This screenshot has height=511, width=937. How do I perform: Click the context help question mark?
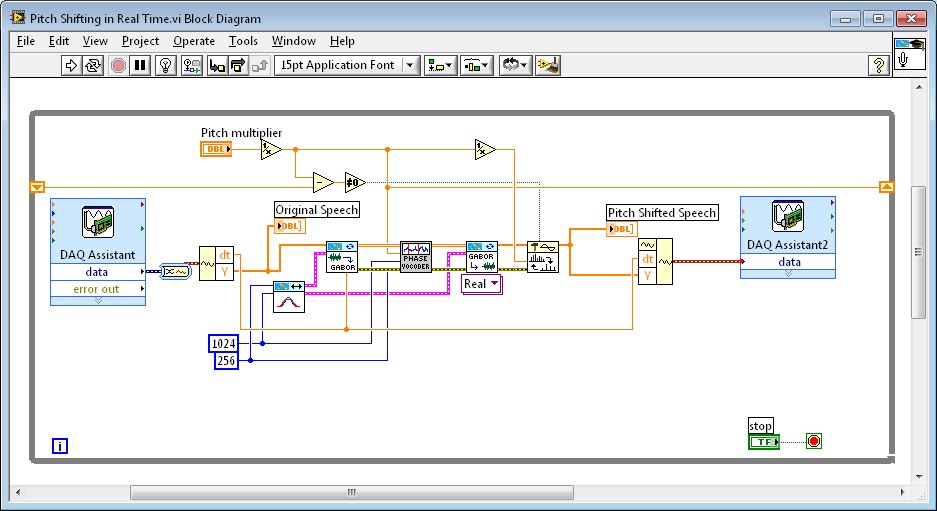[878, 65]
